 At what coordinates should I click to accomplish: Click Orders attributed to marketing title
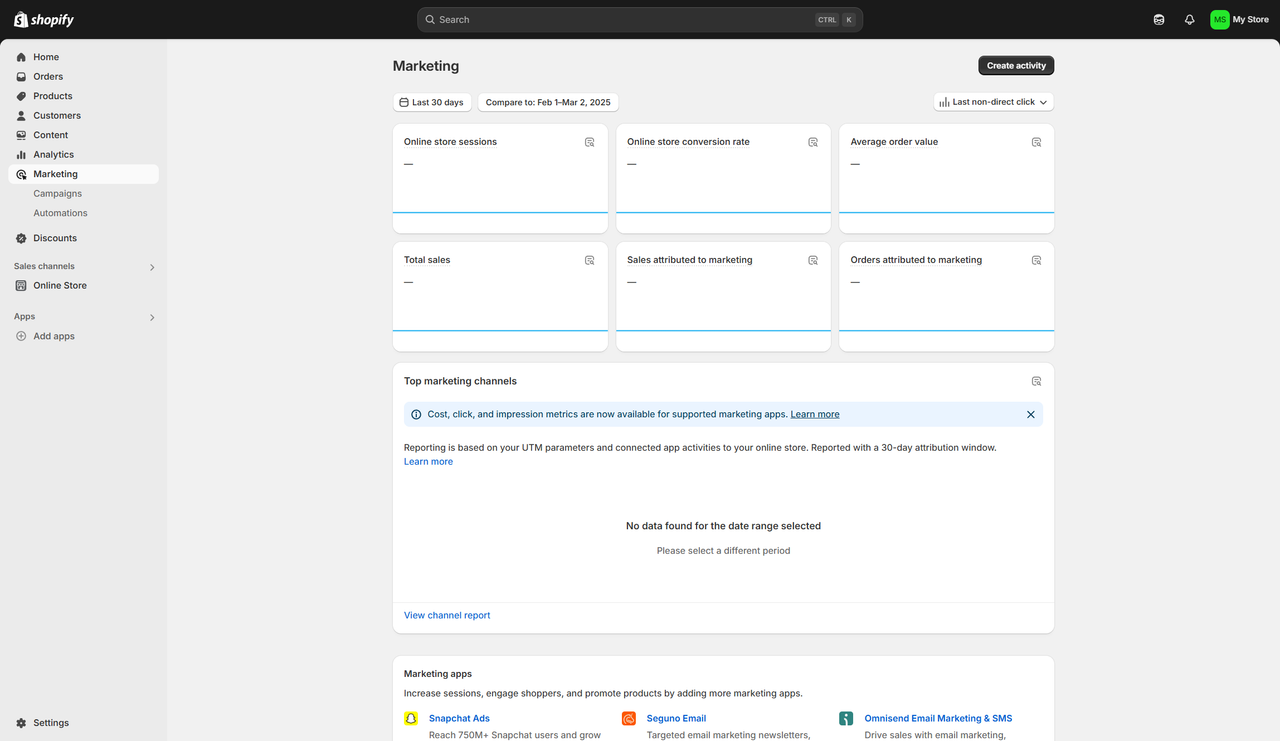(916, 260)
